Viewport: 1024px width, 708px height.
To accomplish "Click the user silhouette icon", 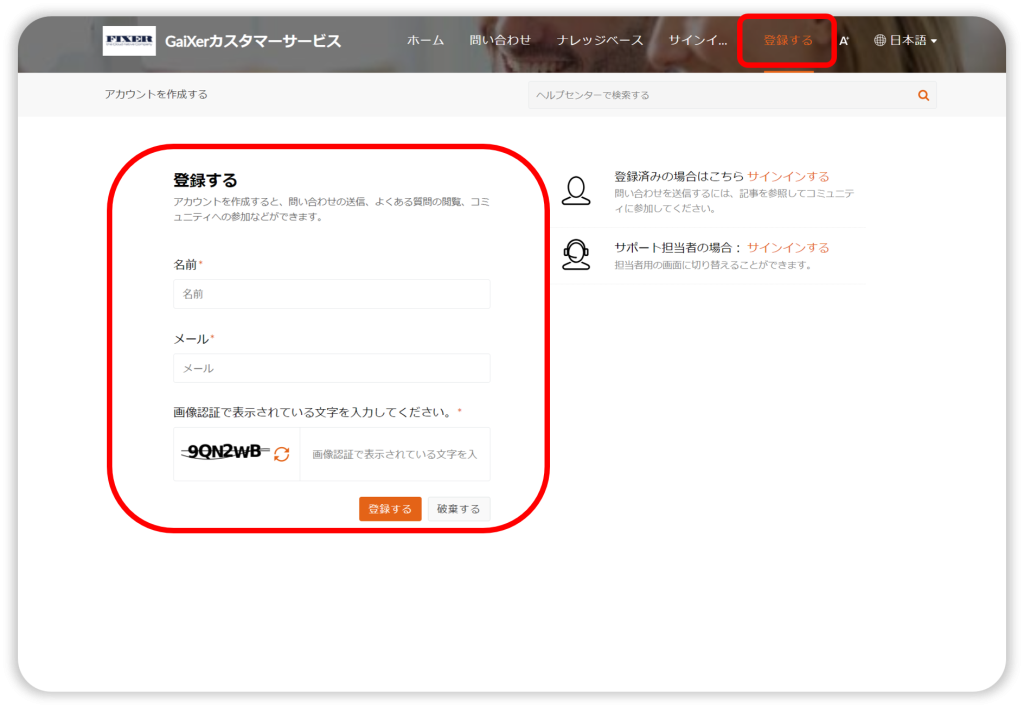I will [576, 190].
